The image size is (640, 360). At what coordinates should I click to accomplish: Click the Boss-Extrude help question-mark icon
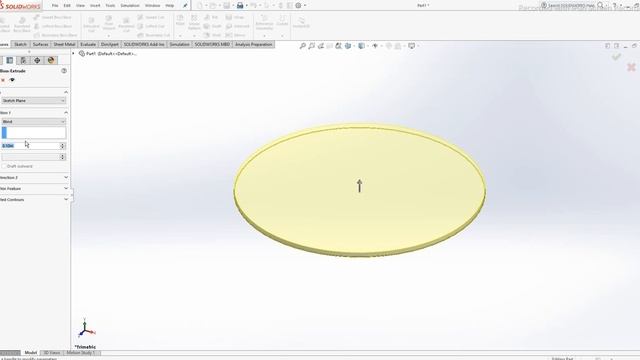tap(64, 71)
